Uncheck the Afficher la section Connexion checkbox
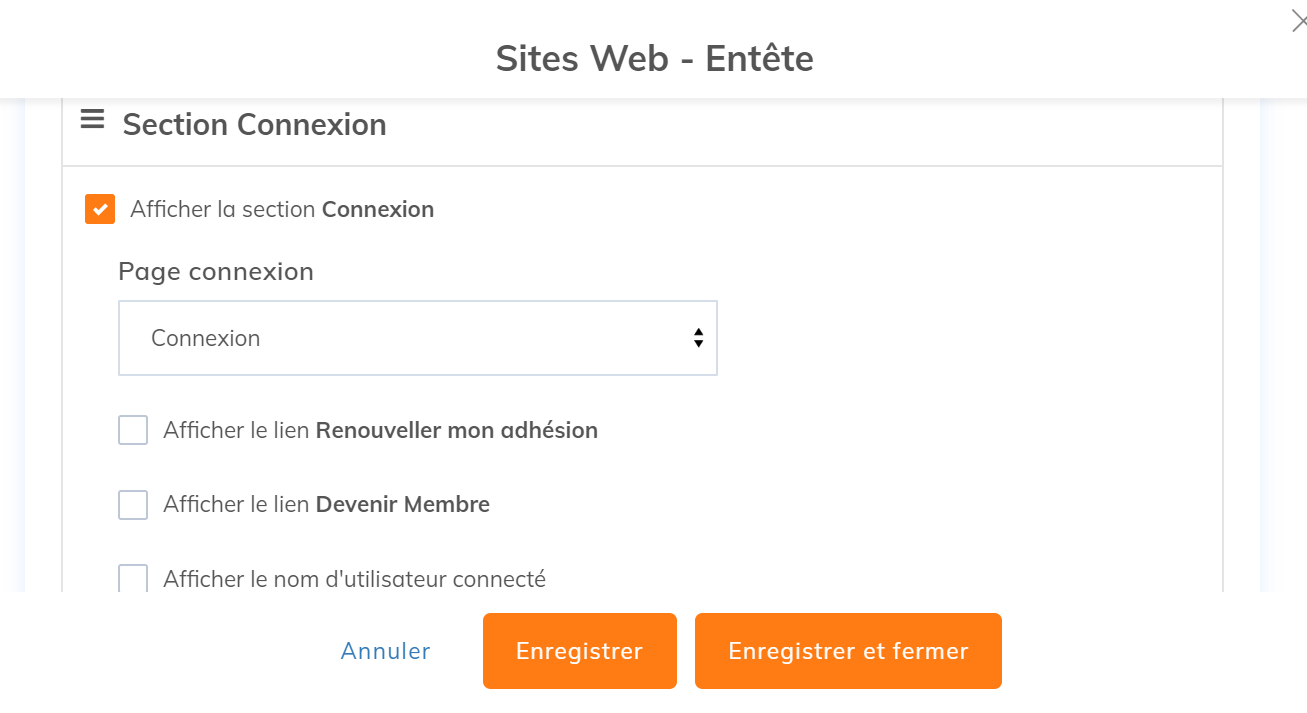The width and height of the screenshot is (1307, 713). 100,209
